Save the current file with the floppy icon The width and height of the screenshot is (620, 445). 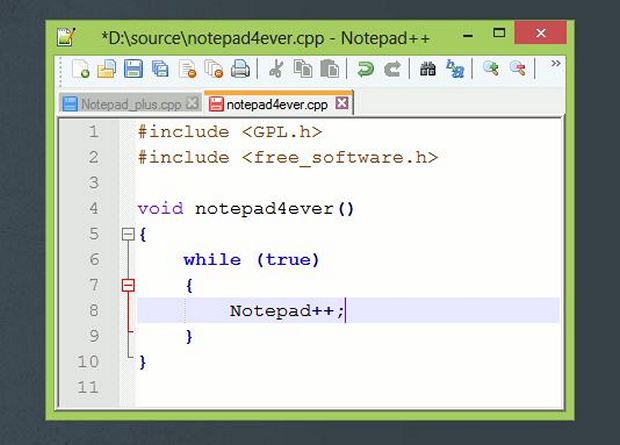click(133, 69)
